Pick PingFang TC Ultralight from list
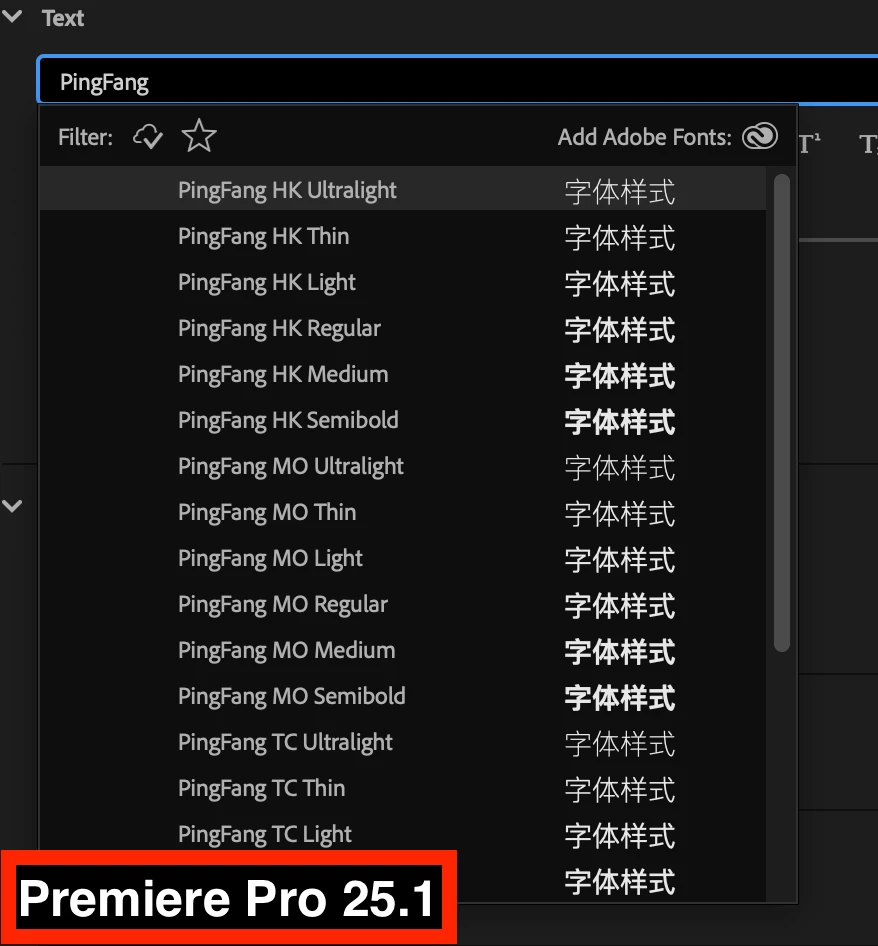 (402, 742)
